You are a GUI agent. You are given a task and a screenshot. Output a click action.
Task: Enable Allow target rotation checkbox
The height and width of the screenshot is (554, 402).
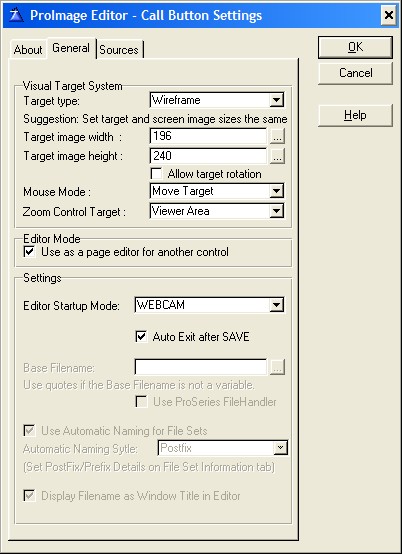point(156,173)
